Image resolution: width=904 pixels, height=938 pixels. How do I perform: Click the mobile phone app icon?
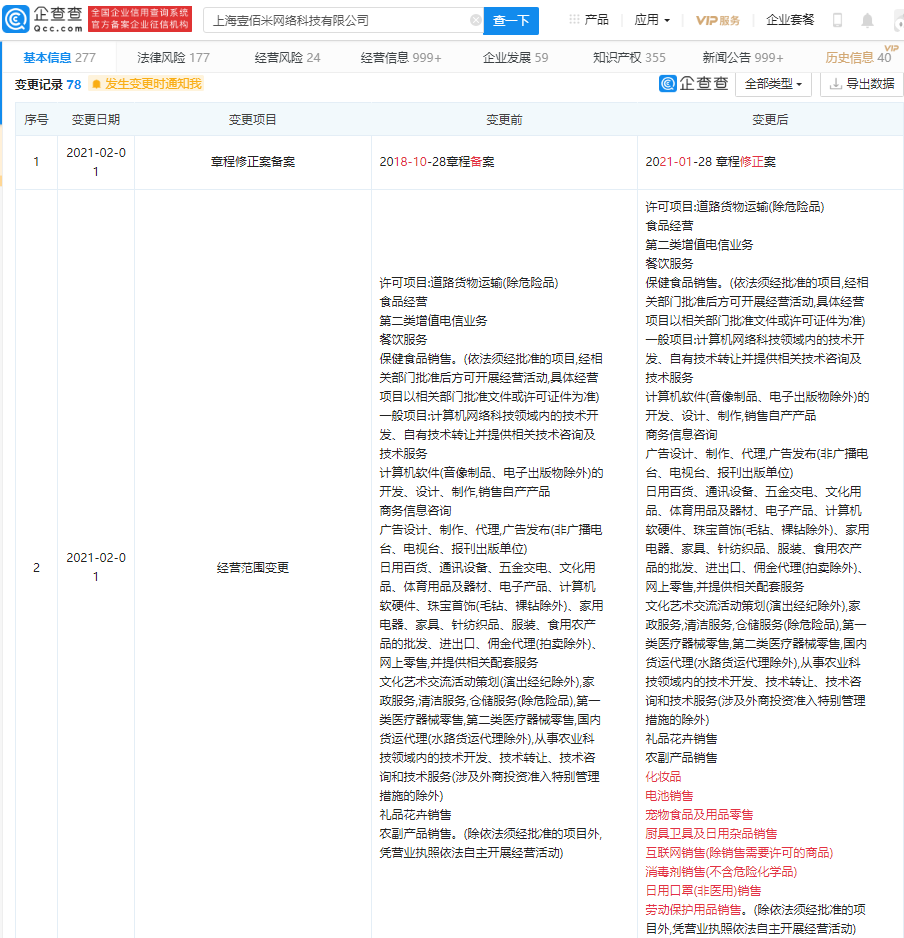(x=838, y=20)
